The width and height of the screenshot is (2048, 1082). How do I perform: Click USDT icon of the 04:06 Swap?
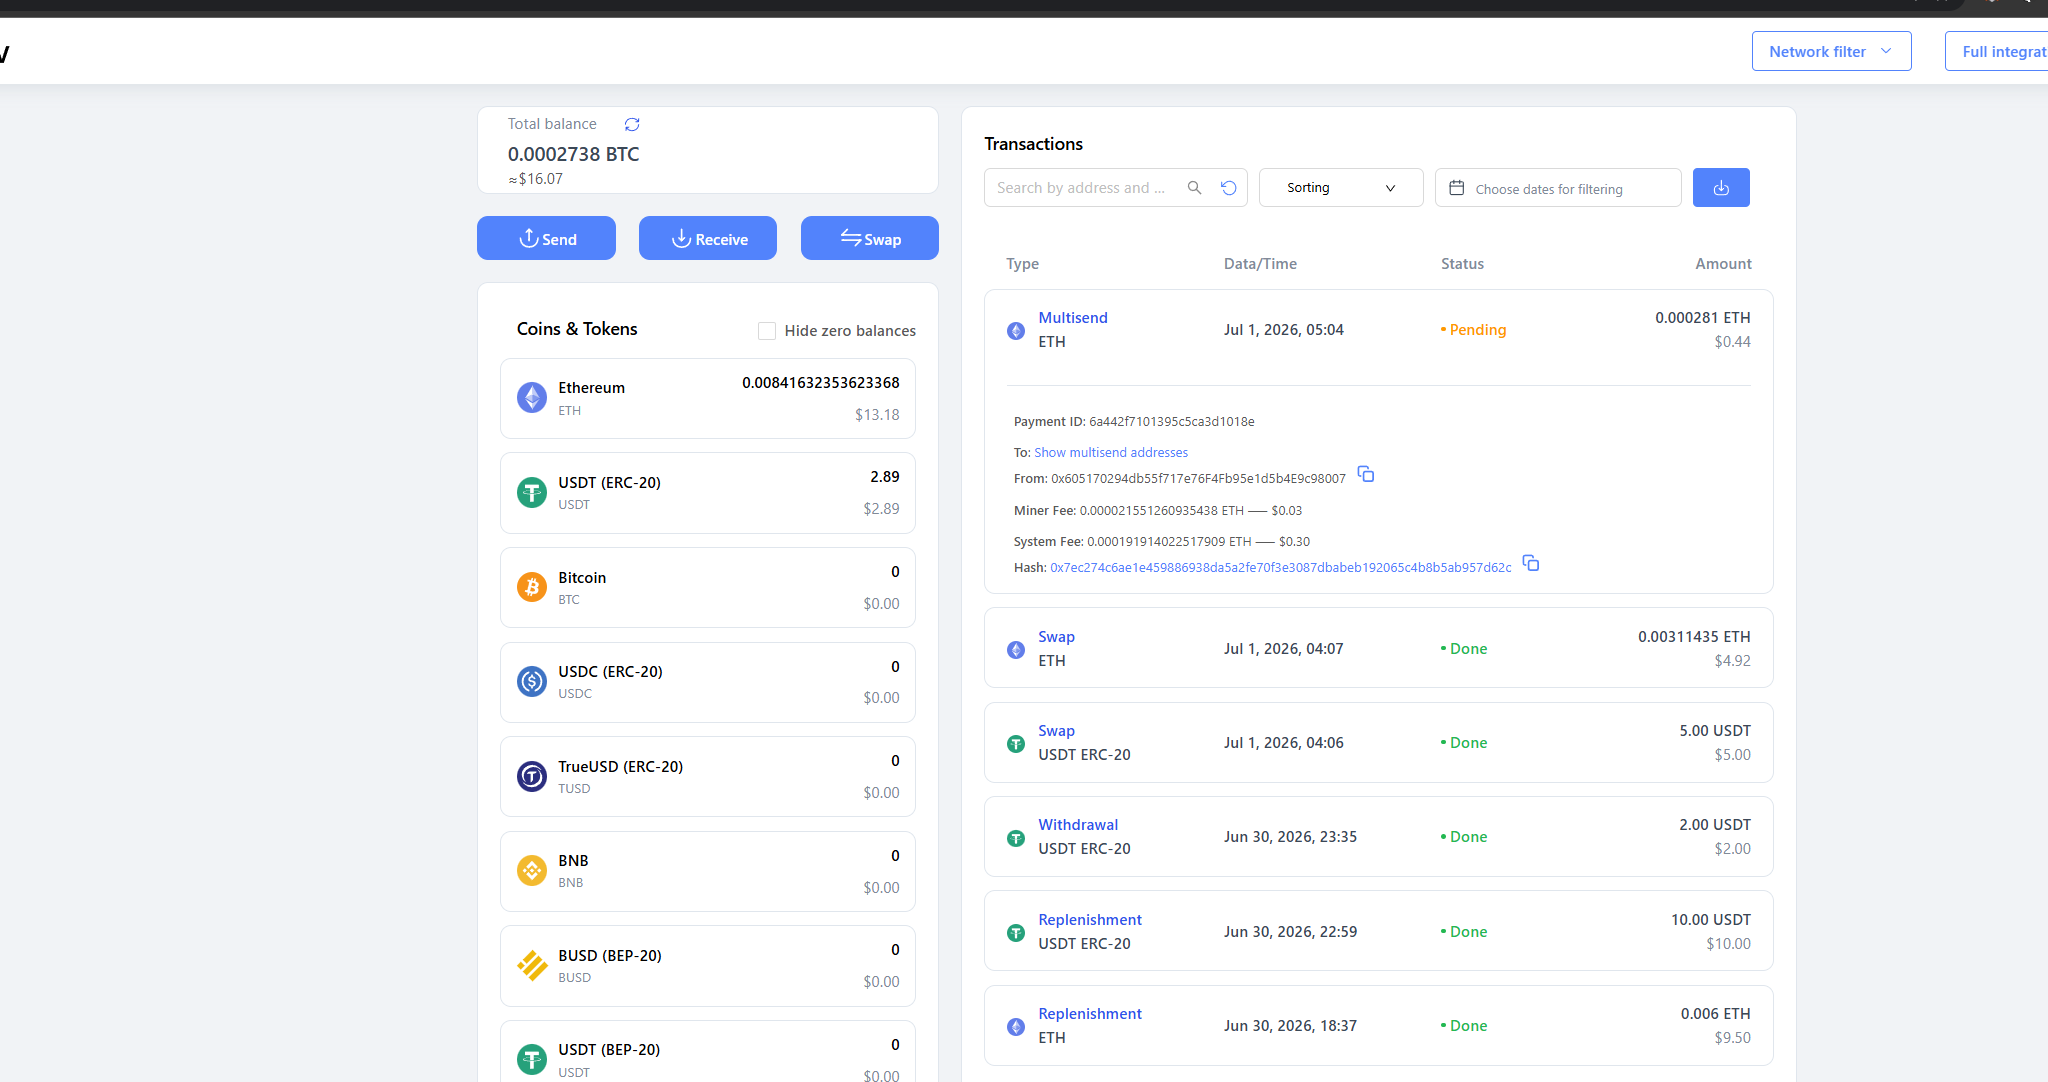pyautogui.click(x=1016, y=744)
